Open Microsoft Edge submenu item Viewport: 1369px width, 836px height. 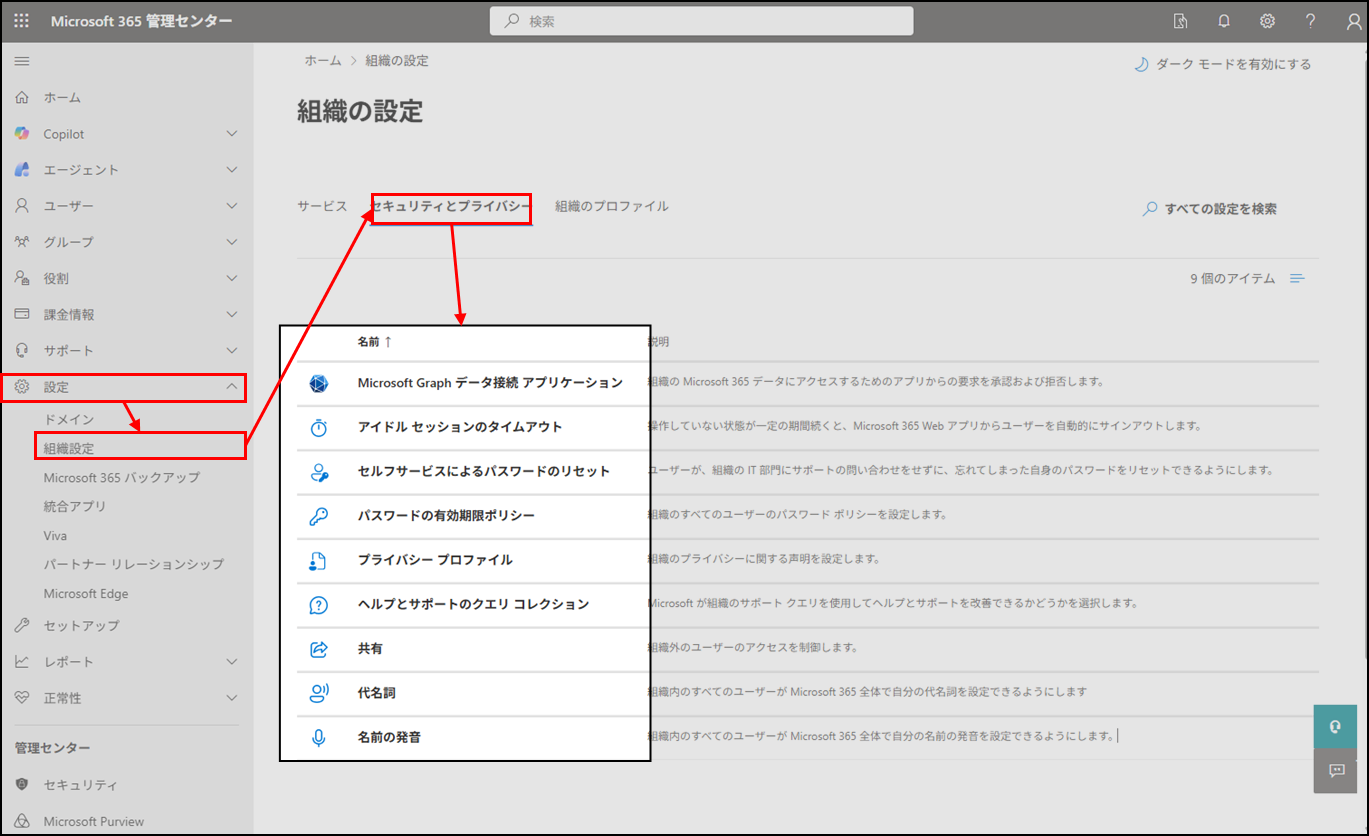pos(86,594)
